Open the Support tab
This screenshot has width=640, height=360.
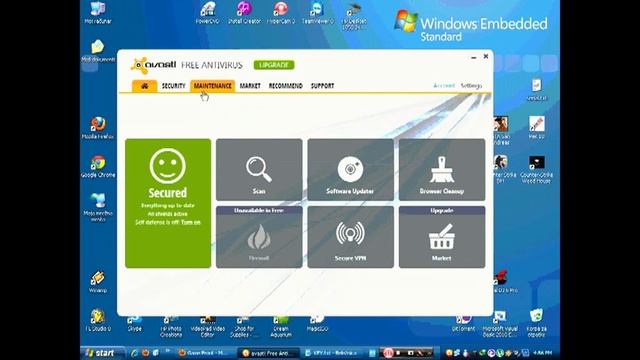click(322, 86)
